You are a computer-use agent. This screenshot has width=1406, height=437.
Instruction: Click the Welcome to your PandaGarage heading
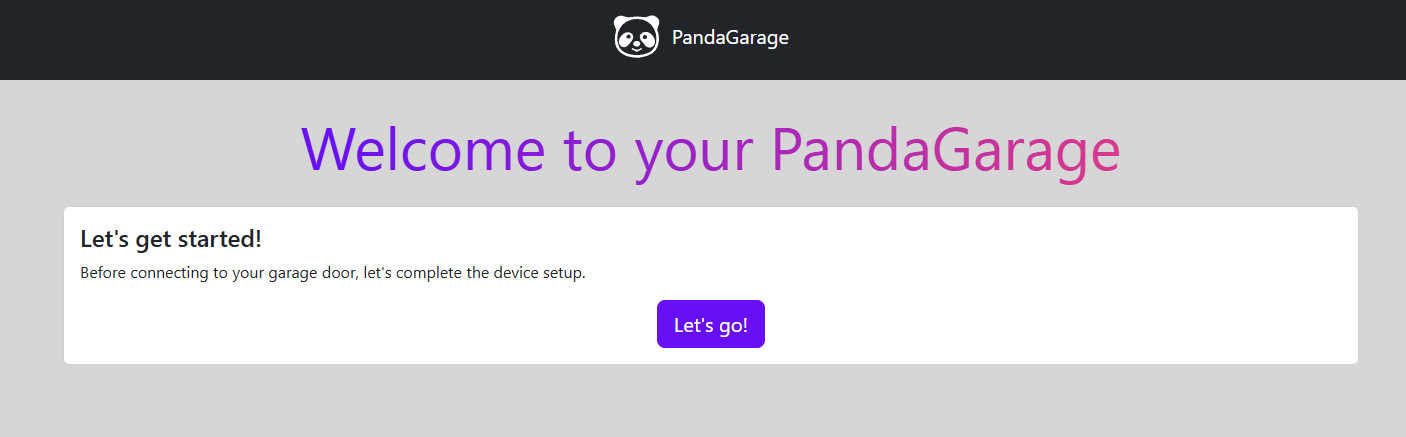point(711,150)
